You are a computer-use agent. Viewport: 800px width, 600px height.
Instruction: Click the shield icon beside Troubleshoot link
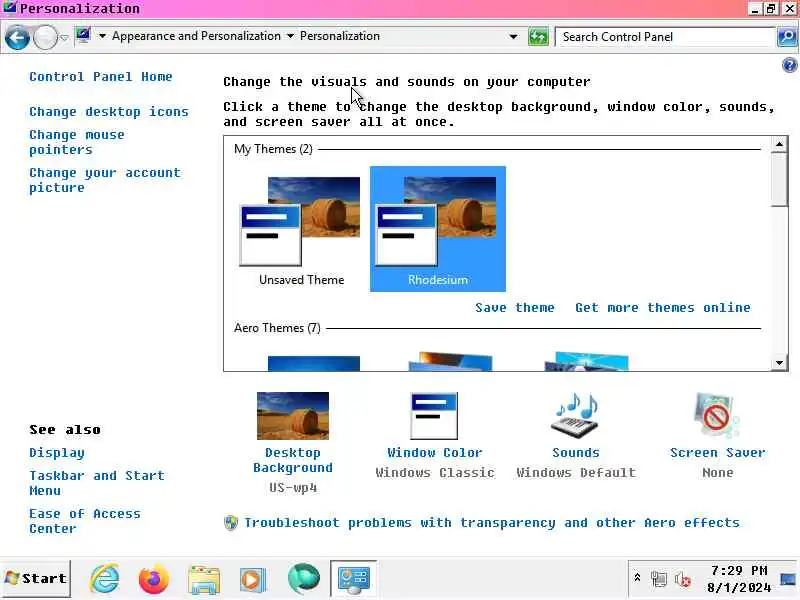click(x=231, y=523)
